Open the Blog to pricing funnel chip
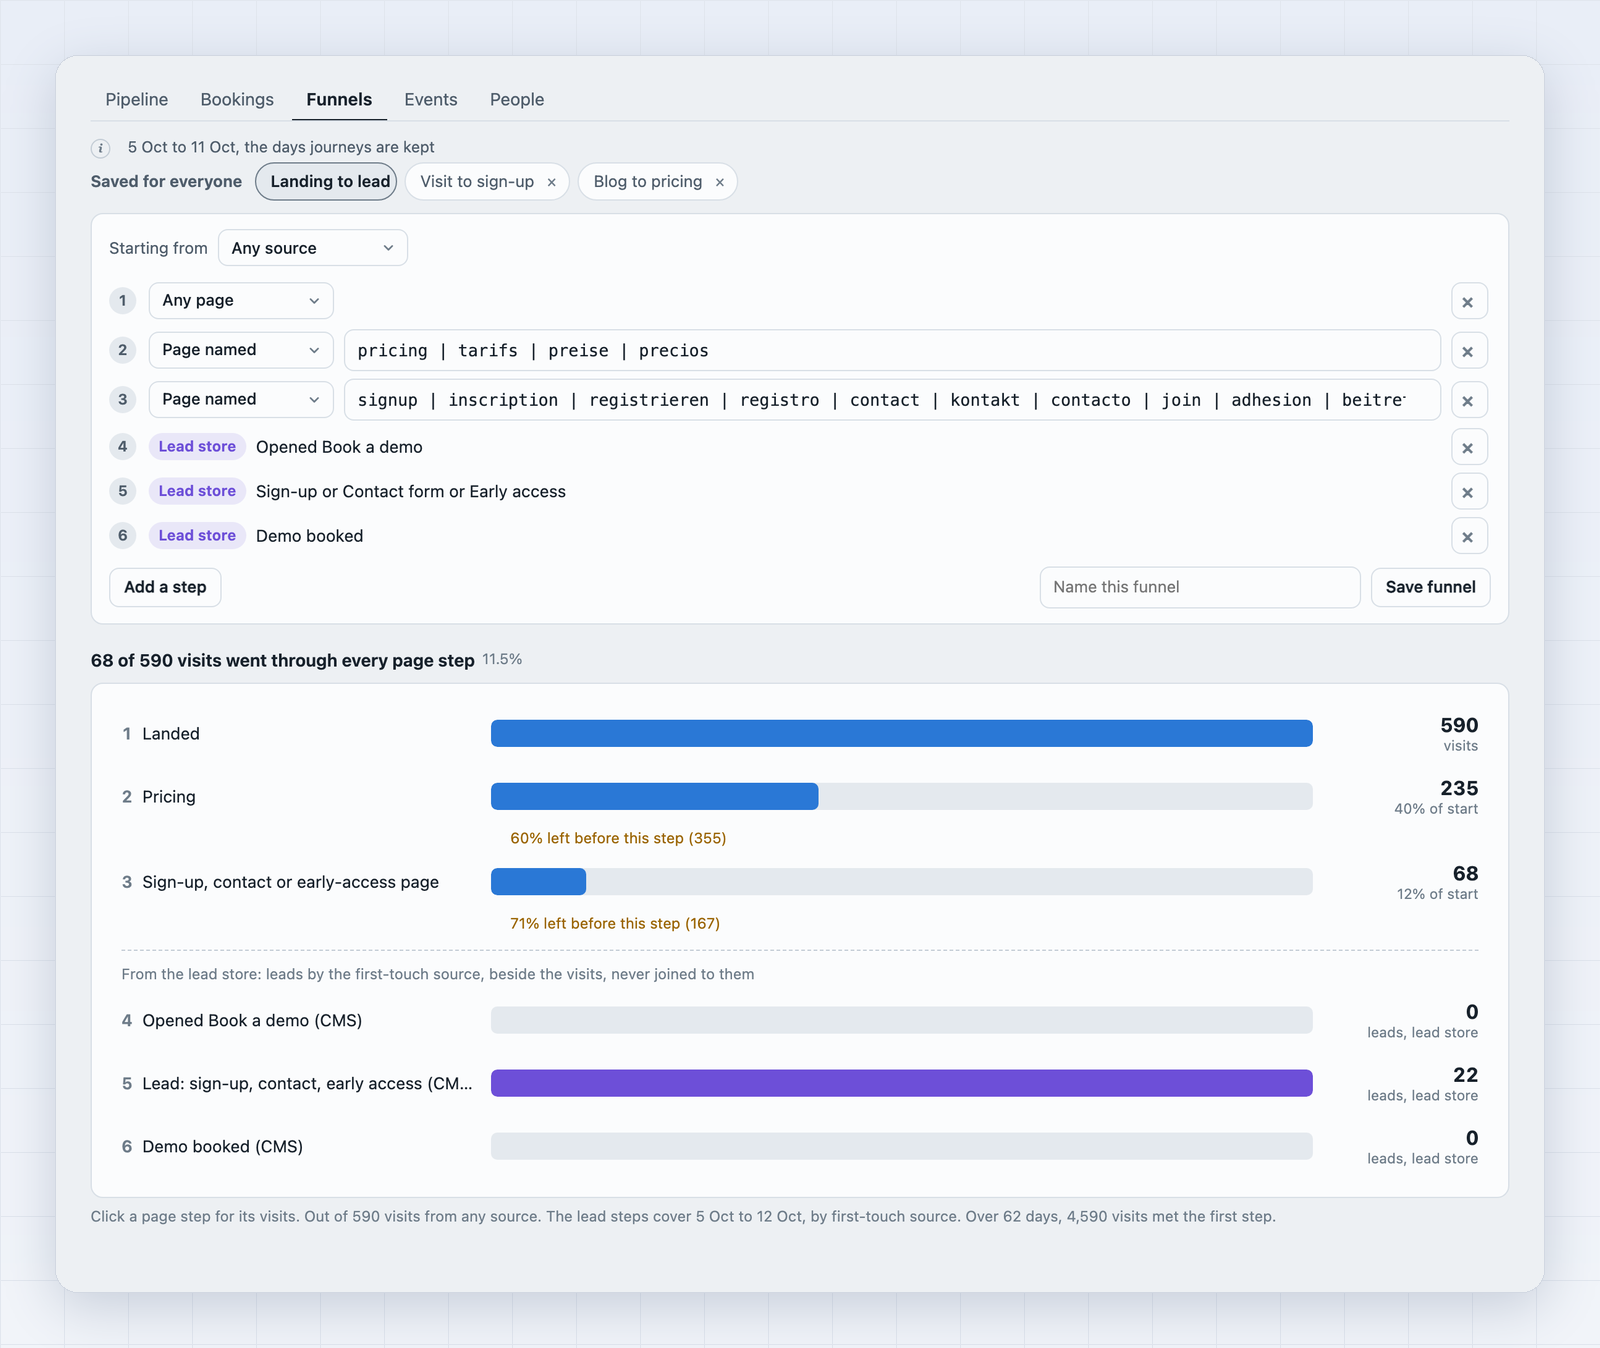Viewport: 1600px width, 1348px height. tap(648, 181)
